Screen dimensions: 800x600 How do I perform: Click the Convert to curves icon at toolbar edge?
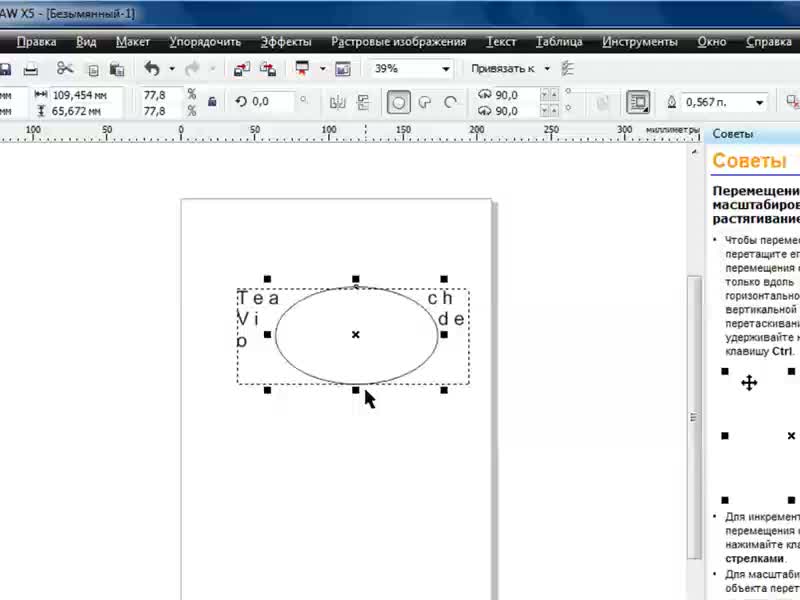pyautogui.click(x=793, y=102)
